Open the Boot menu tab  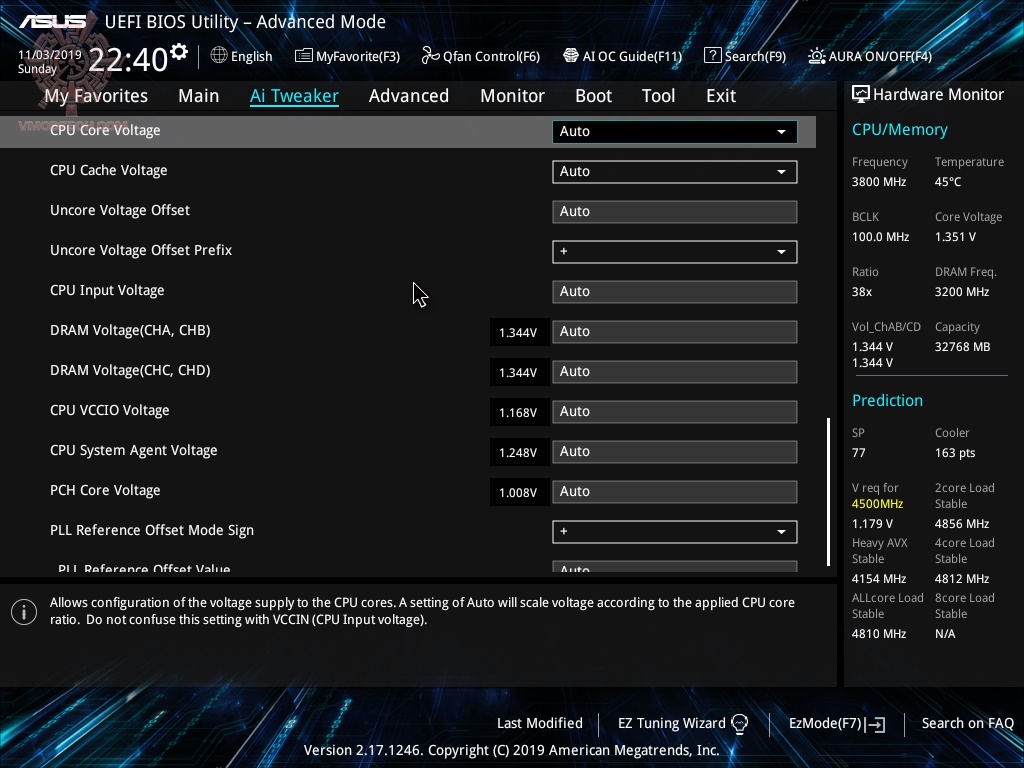(593, 95)
